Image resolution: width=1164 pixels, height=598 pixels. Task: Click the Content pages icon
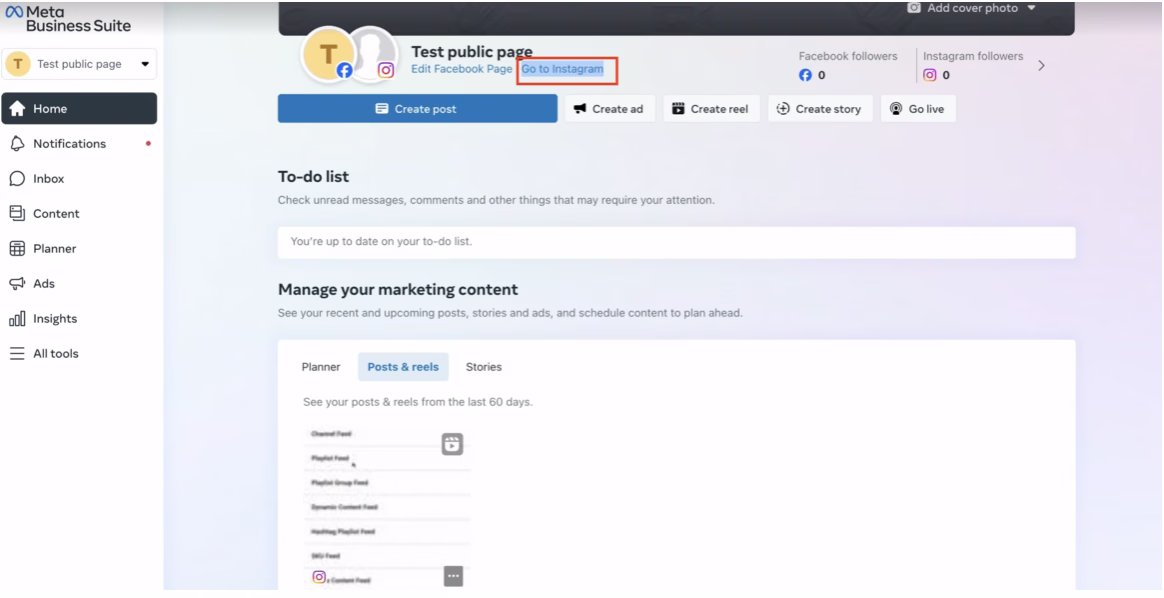point(17,213)
